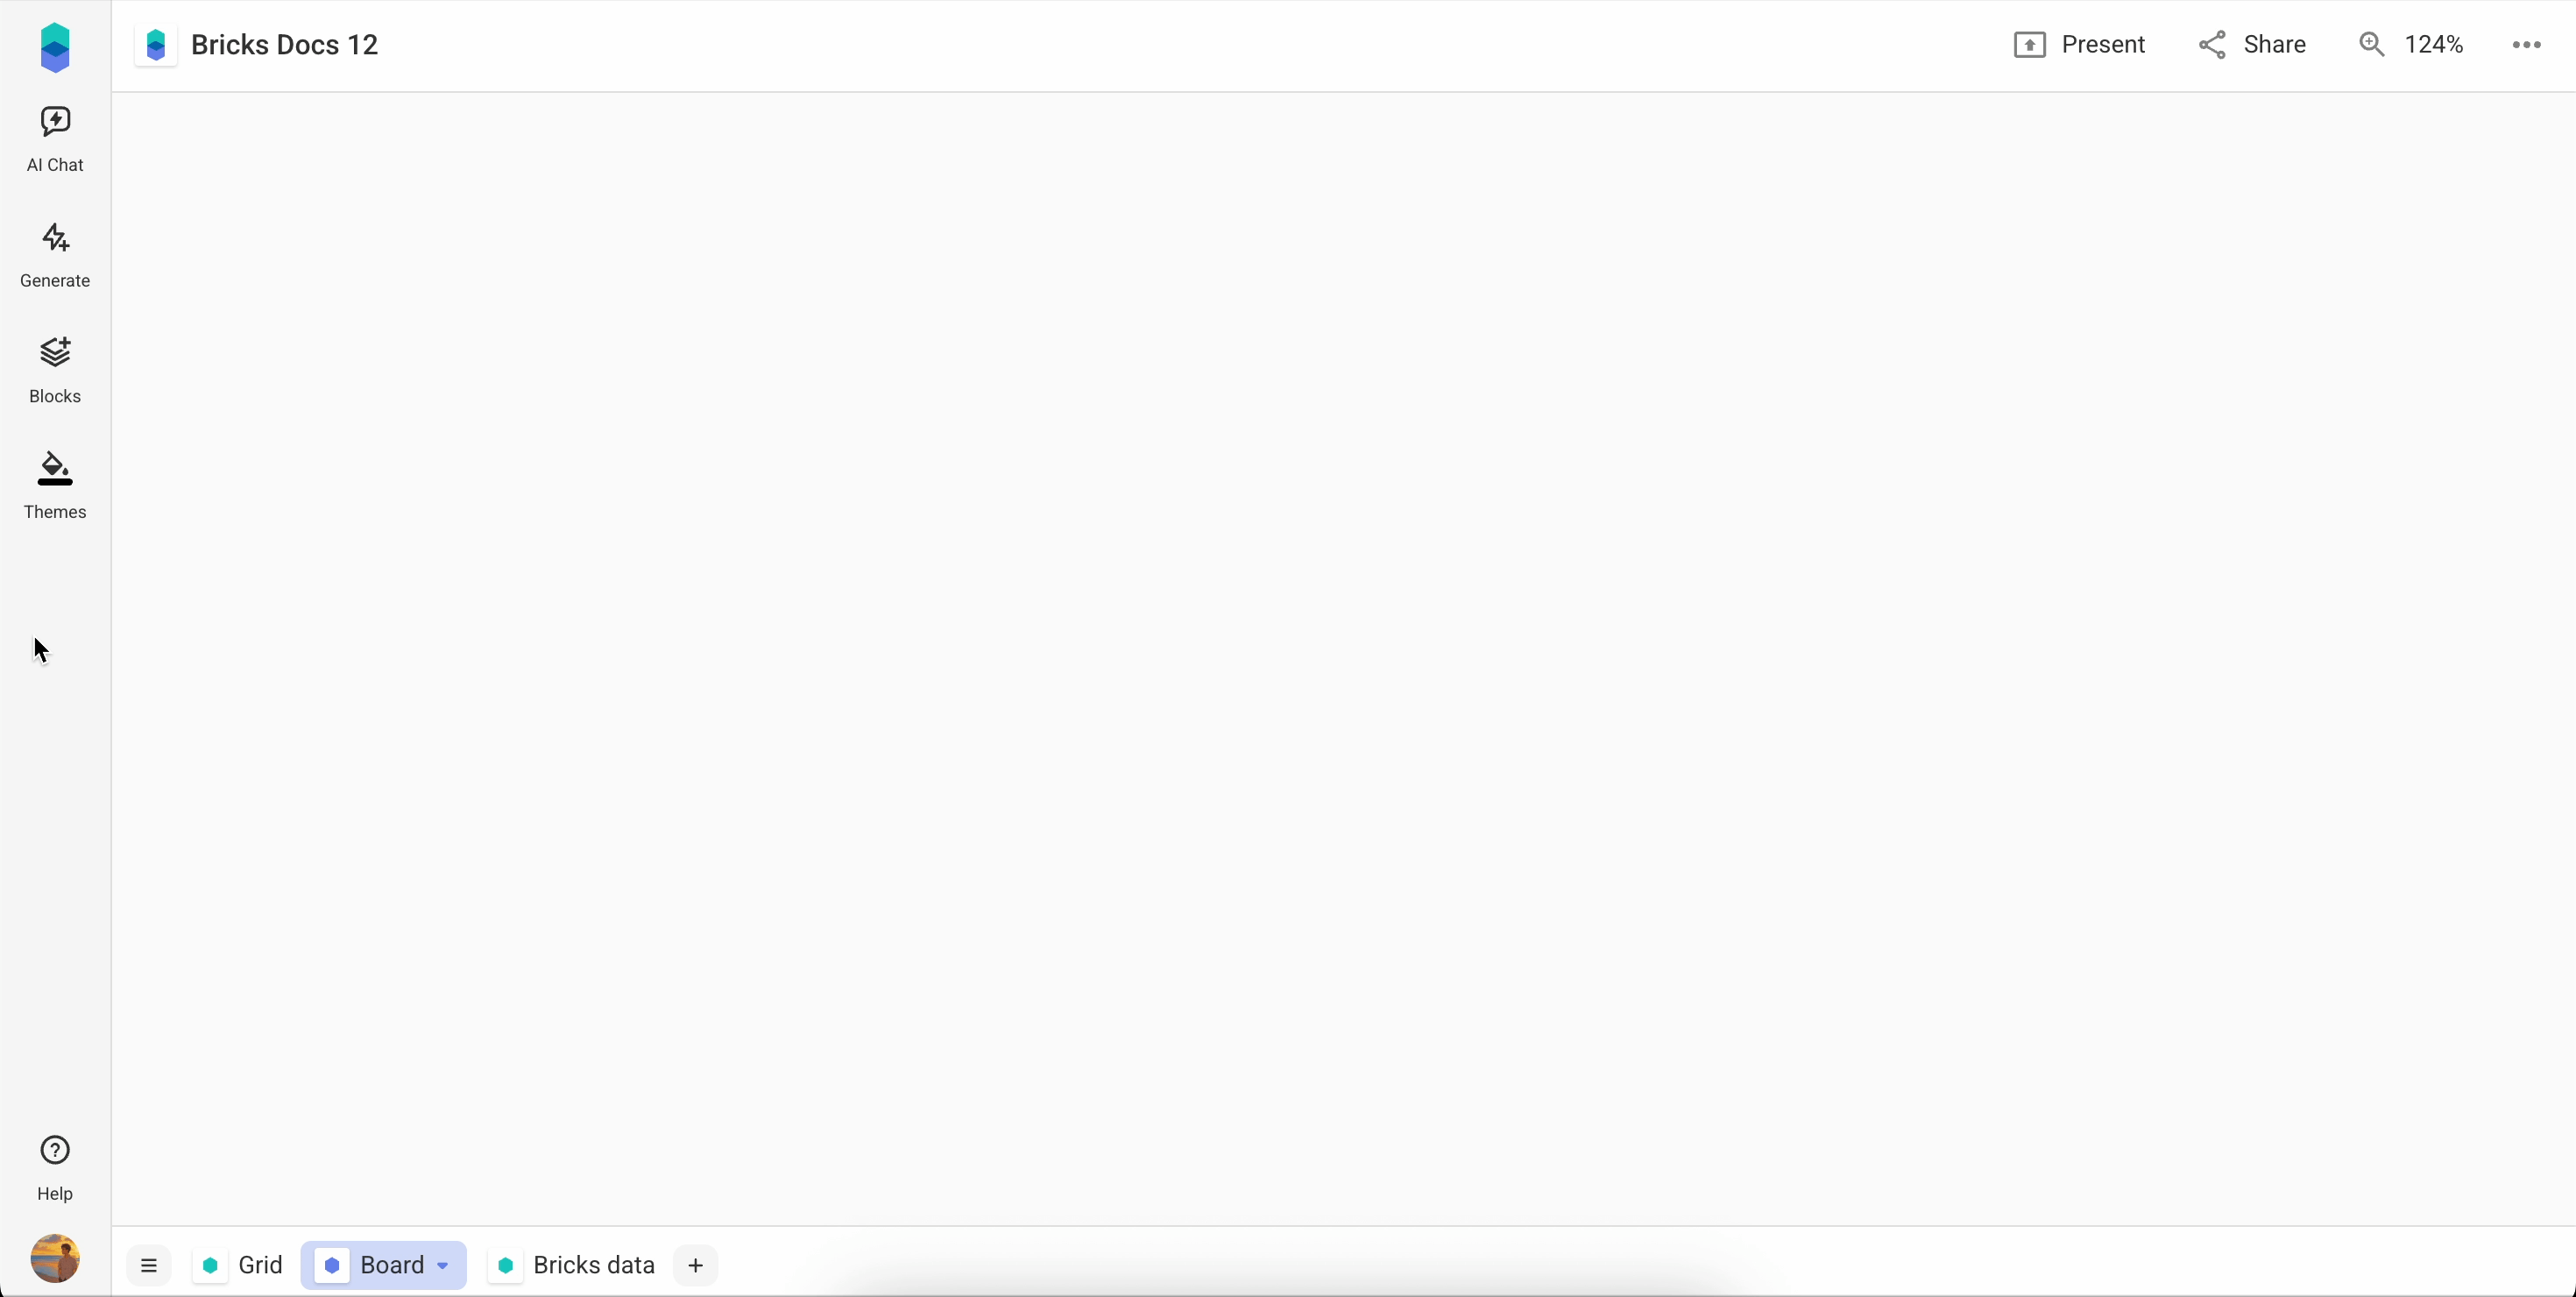Click the Present button

click(2079, 45)
